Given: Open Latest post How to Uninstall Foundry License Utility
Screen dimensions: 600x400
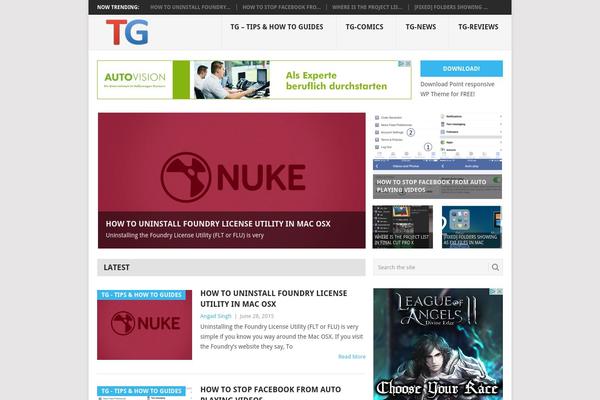Looking at the screenshot, I should (274, 299).
